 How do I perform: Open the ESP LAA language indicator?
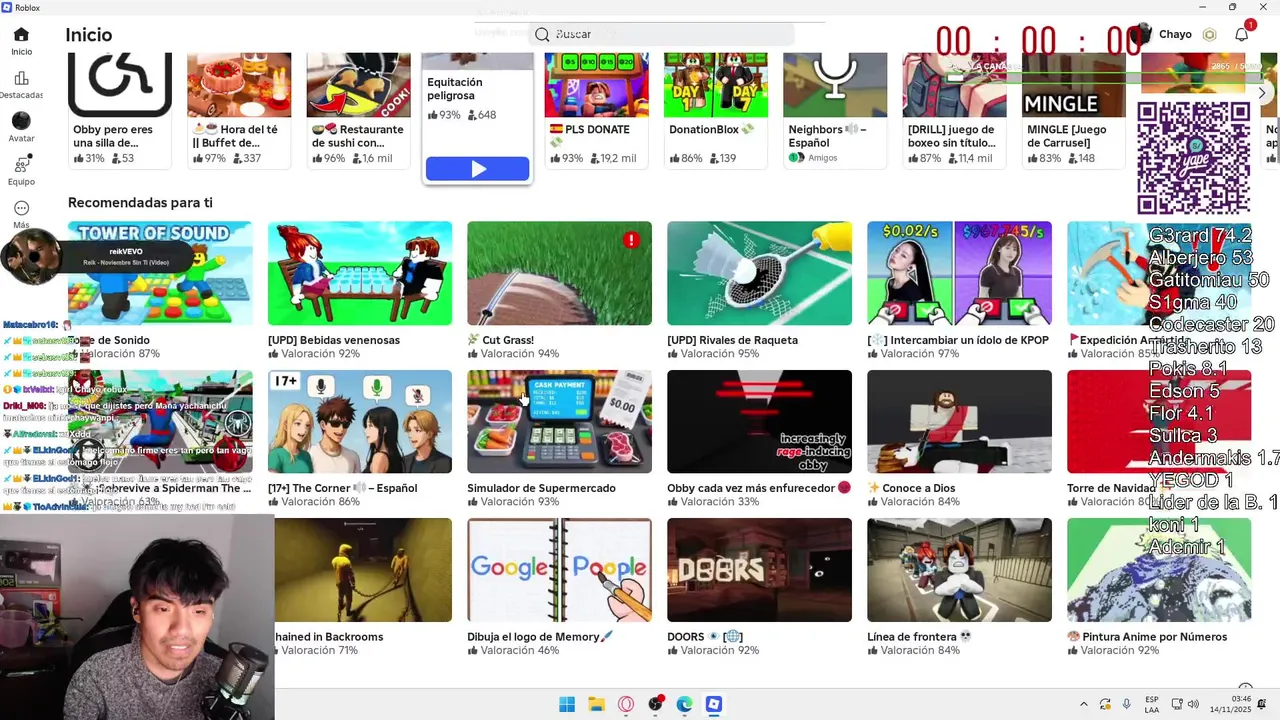[1152, 704]
